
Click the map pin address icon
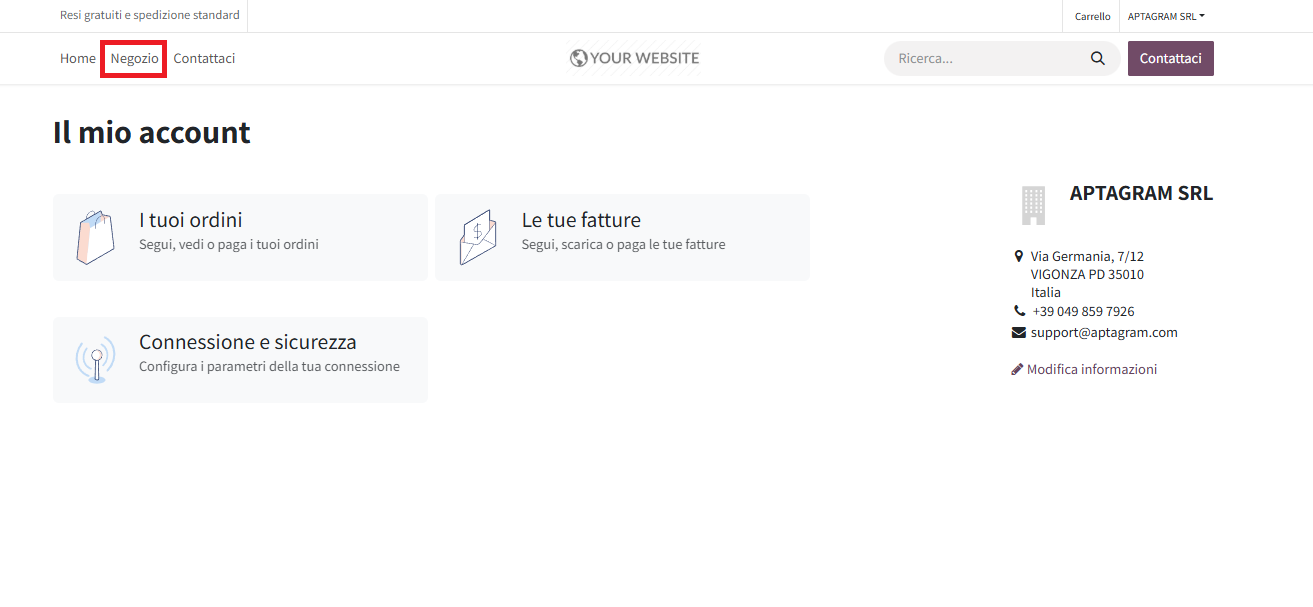click(x=1018, y=256)
